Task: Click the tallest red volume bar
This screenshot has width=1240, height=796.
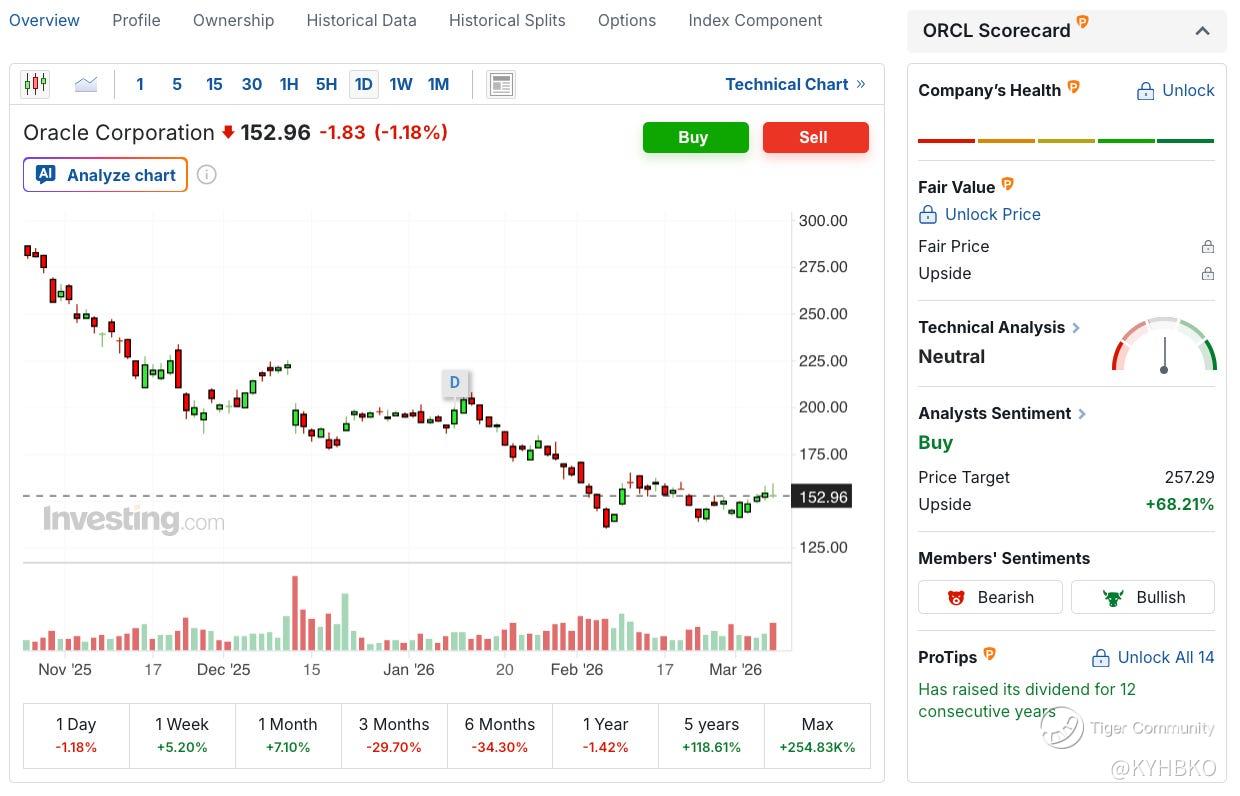Action: (295, 613)
